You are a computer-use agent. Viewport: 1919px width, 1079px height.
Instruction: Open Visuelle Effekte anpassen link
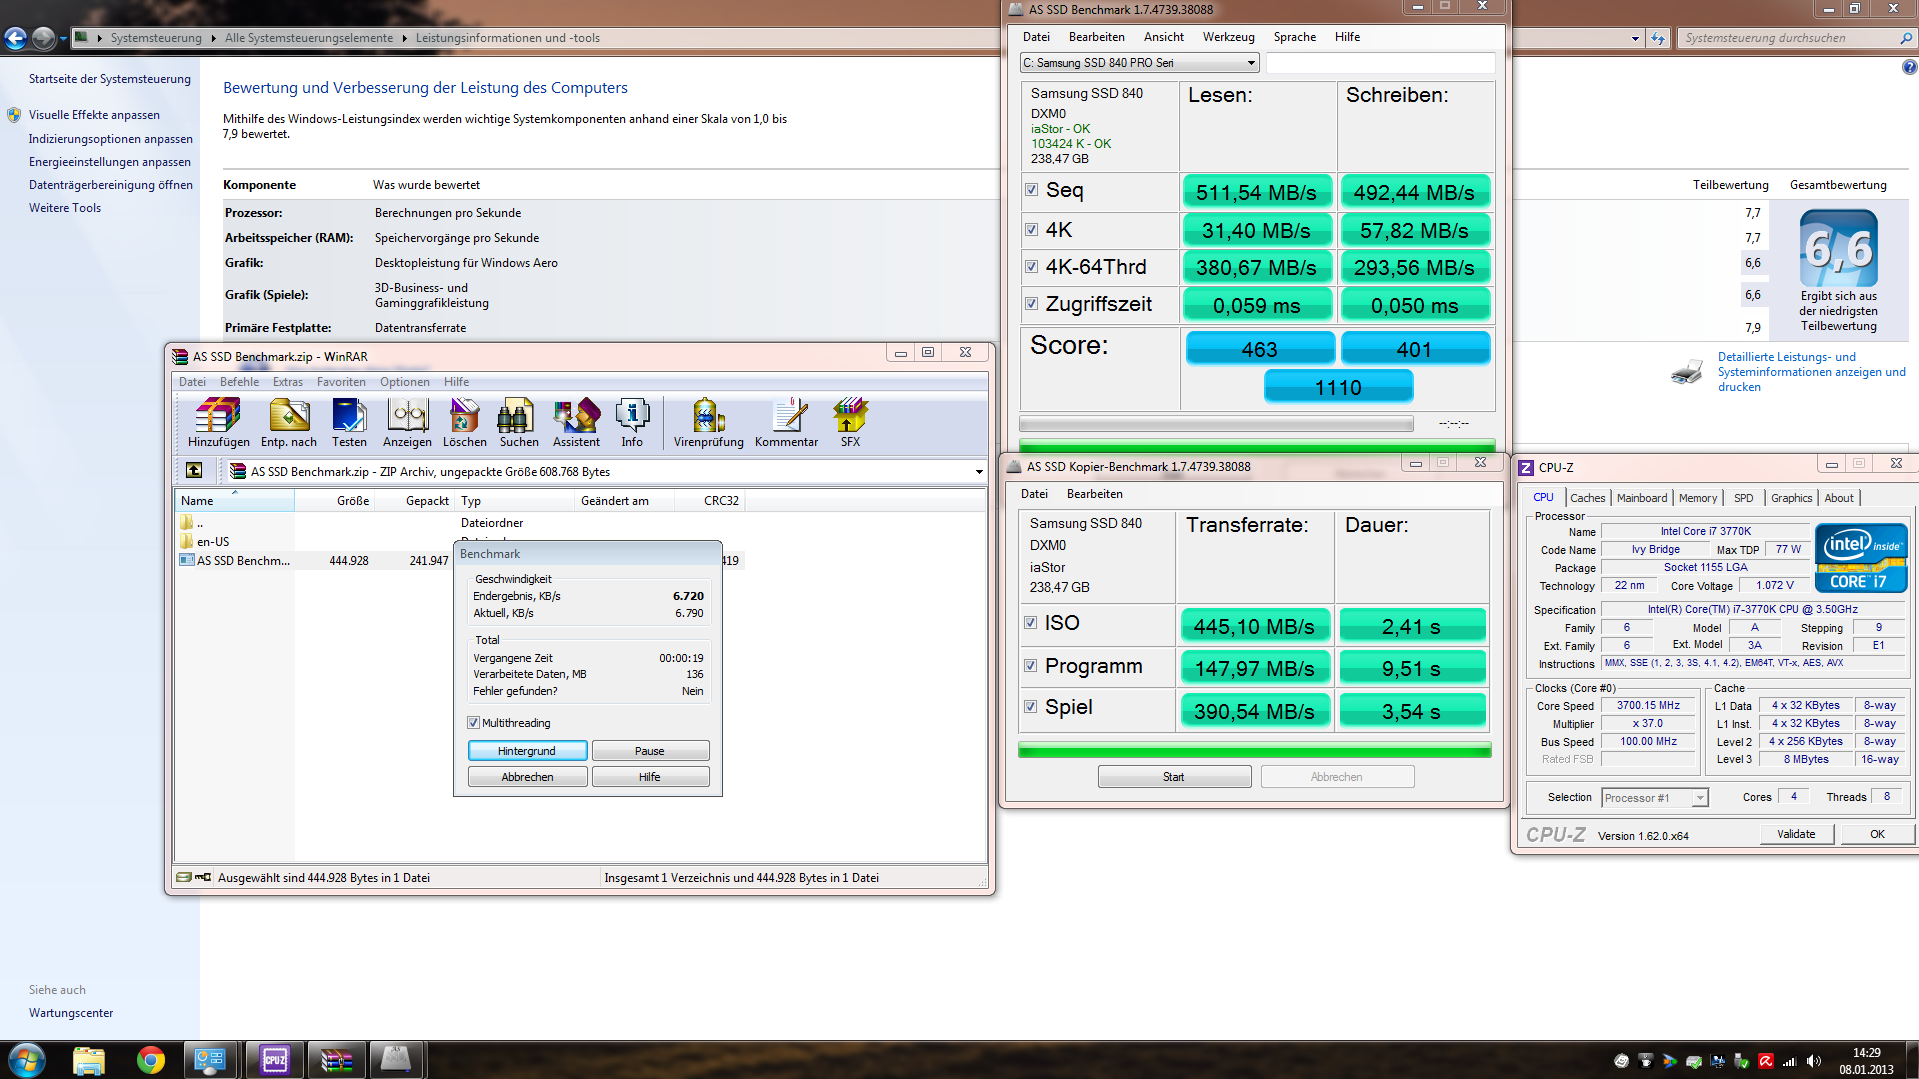point(94,115)
